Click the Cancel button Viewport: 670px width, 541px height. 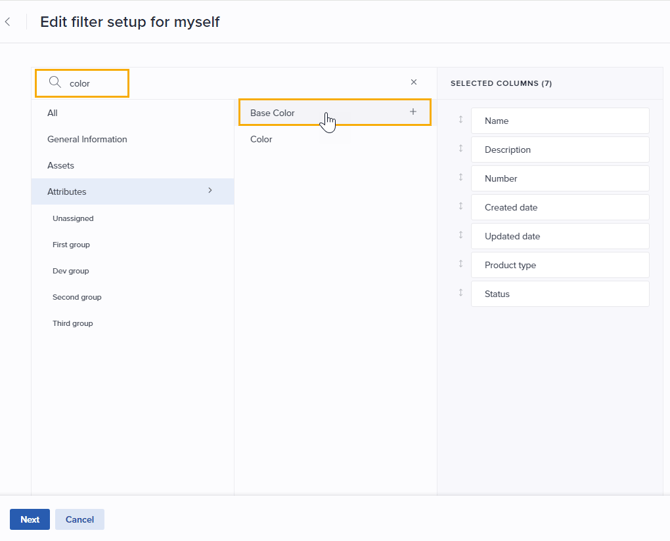pos(80,519)
